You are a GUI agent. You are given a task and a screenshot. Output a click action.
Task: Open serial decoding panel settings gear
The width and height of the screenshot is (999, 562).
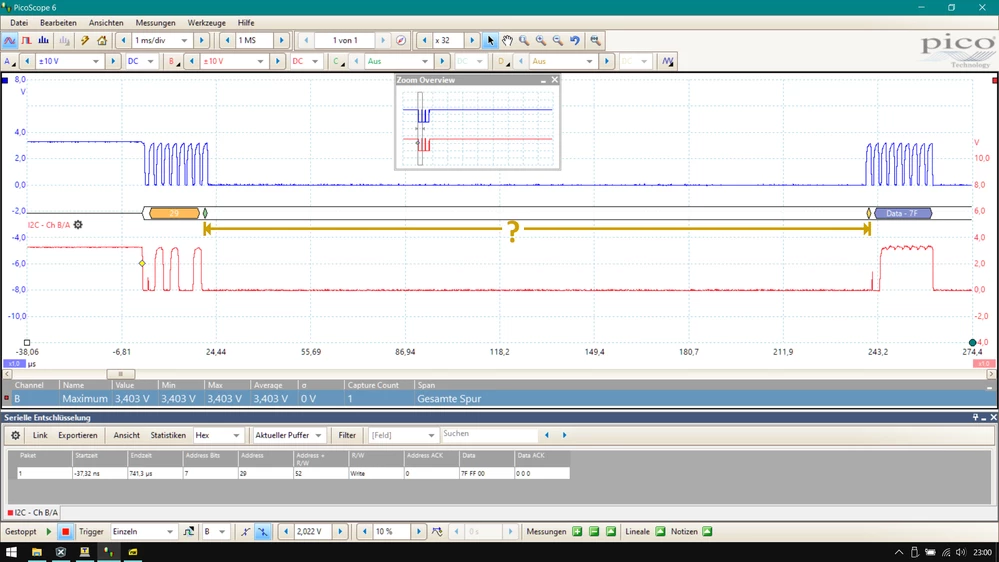pos(15,435)
